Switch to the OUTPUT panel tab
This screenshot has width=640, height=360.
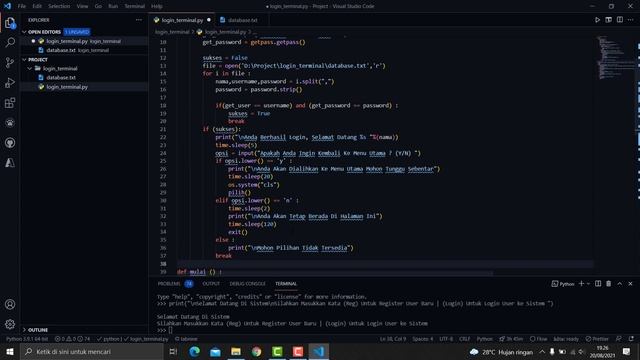click(211, 284)
